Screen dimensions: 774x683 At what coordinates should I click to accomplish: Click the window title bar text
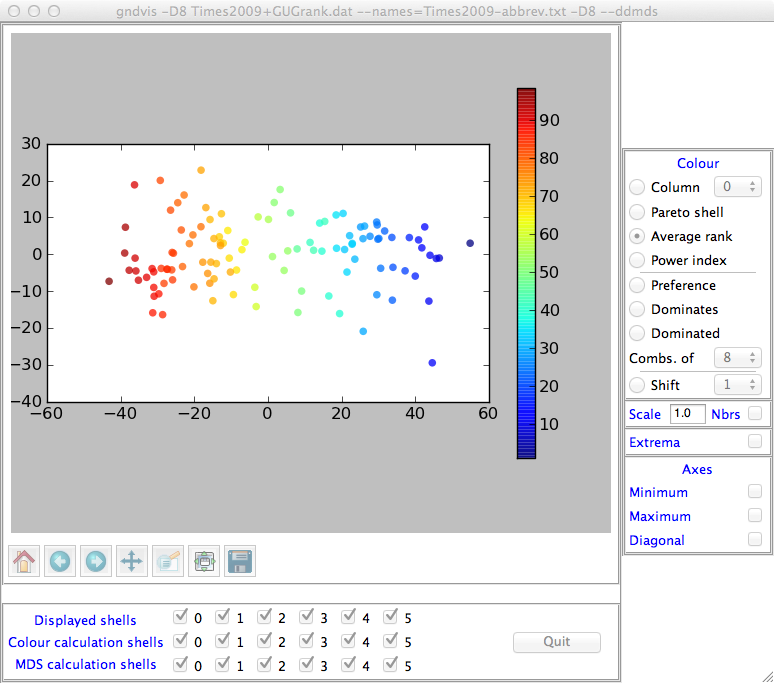tap(387, 11)
